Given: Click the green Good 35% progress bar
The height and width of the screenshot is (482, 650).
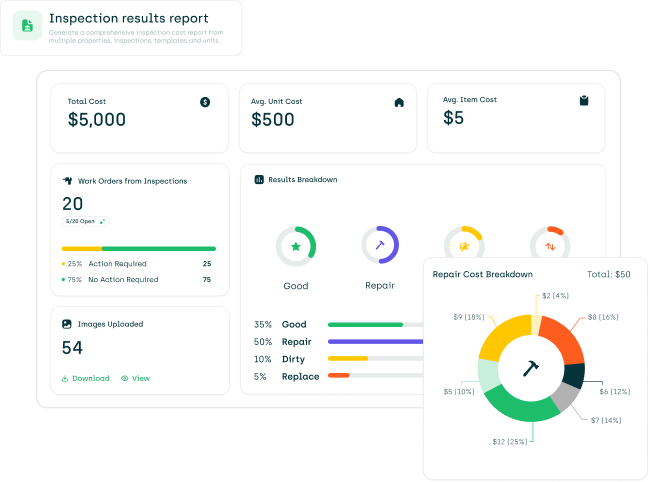Looking at the screenshot, I should pyautogui.click(x=365, y=325).
